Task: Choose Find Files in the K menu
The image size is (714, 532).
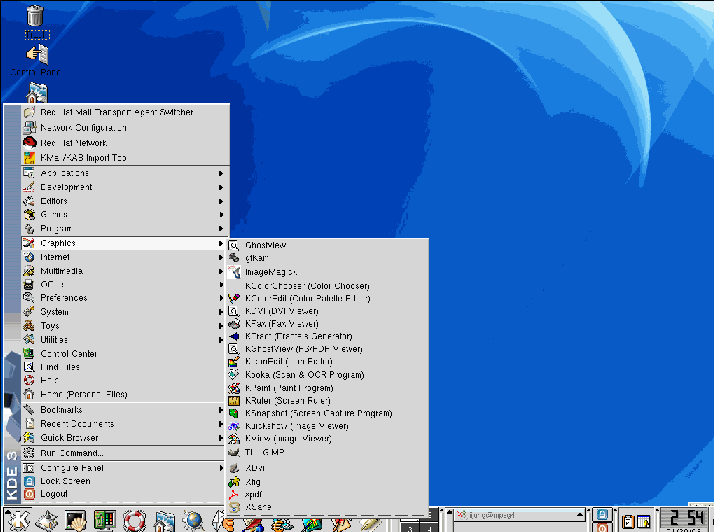Action: pos(123,367)
